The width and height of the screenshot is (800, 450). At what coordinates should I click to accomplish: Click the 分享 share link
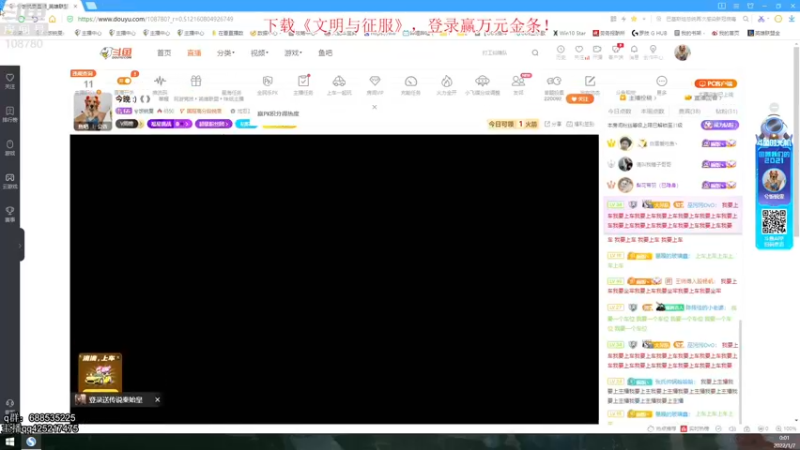click(553, 124)
